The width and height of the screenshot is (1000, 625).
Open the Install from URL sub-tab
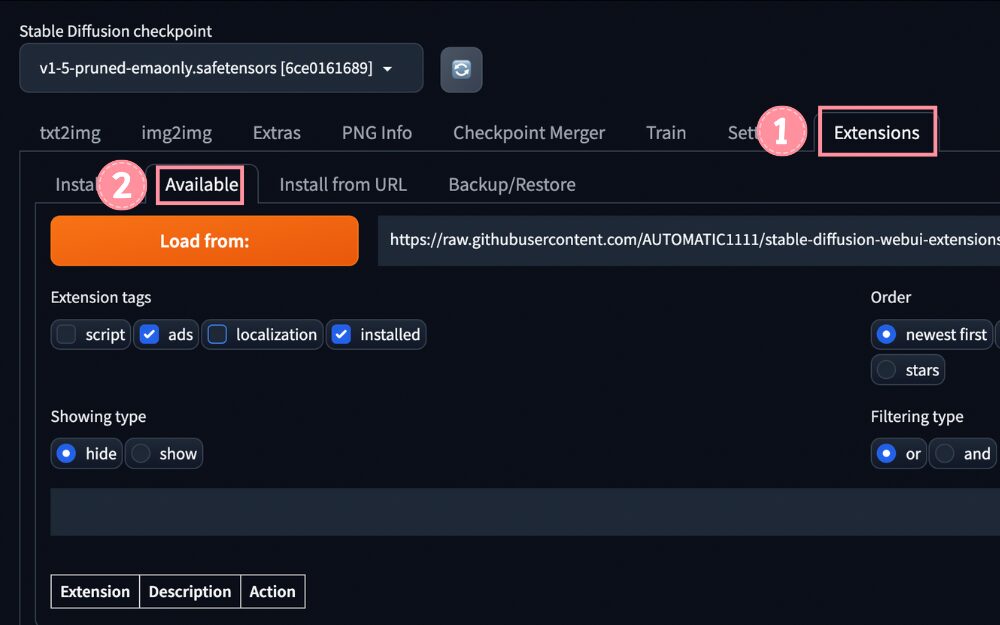coord(343,185)
